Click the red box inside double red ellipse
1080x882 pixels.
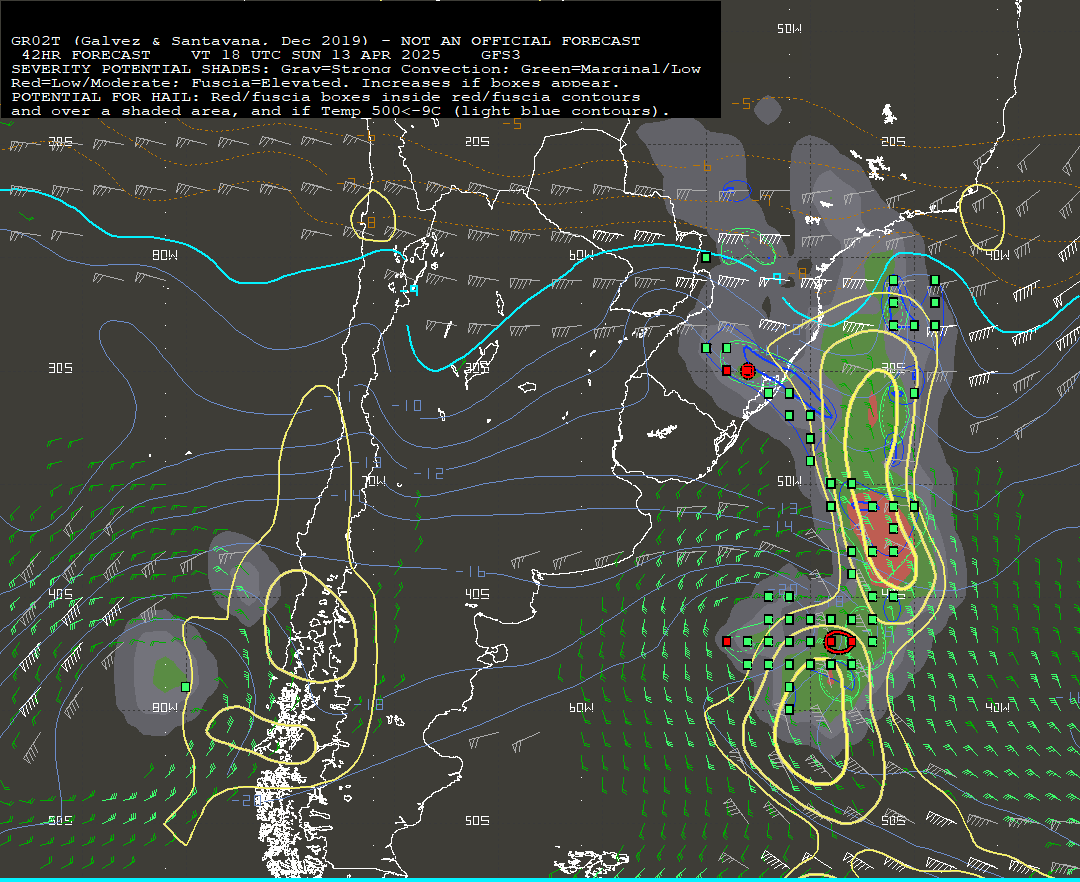831,641
